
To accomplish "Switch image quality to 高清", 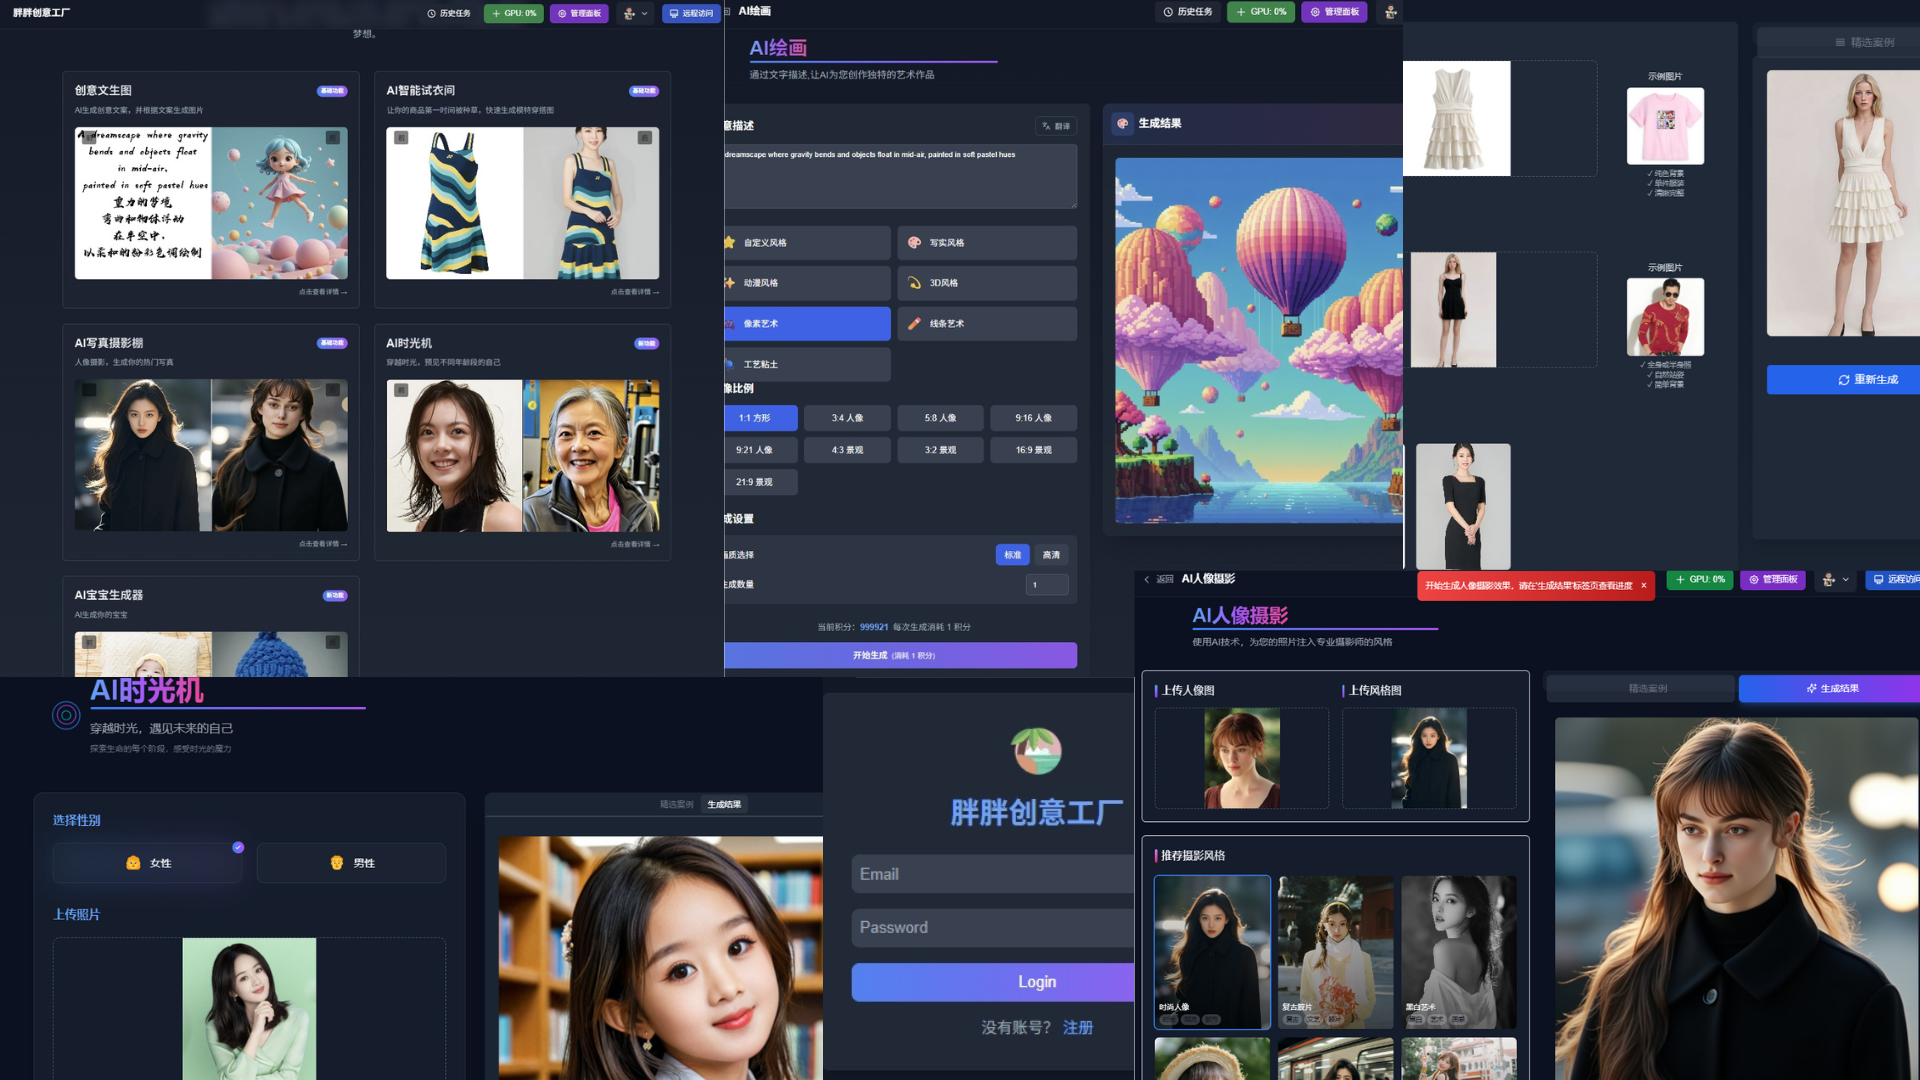I will tap(1051, 555).
